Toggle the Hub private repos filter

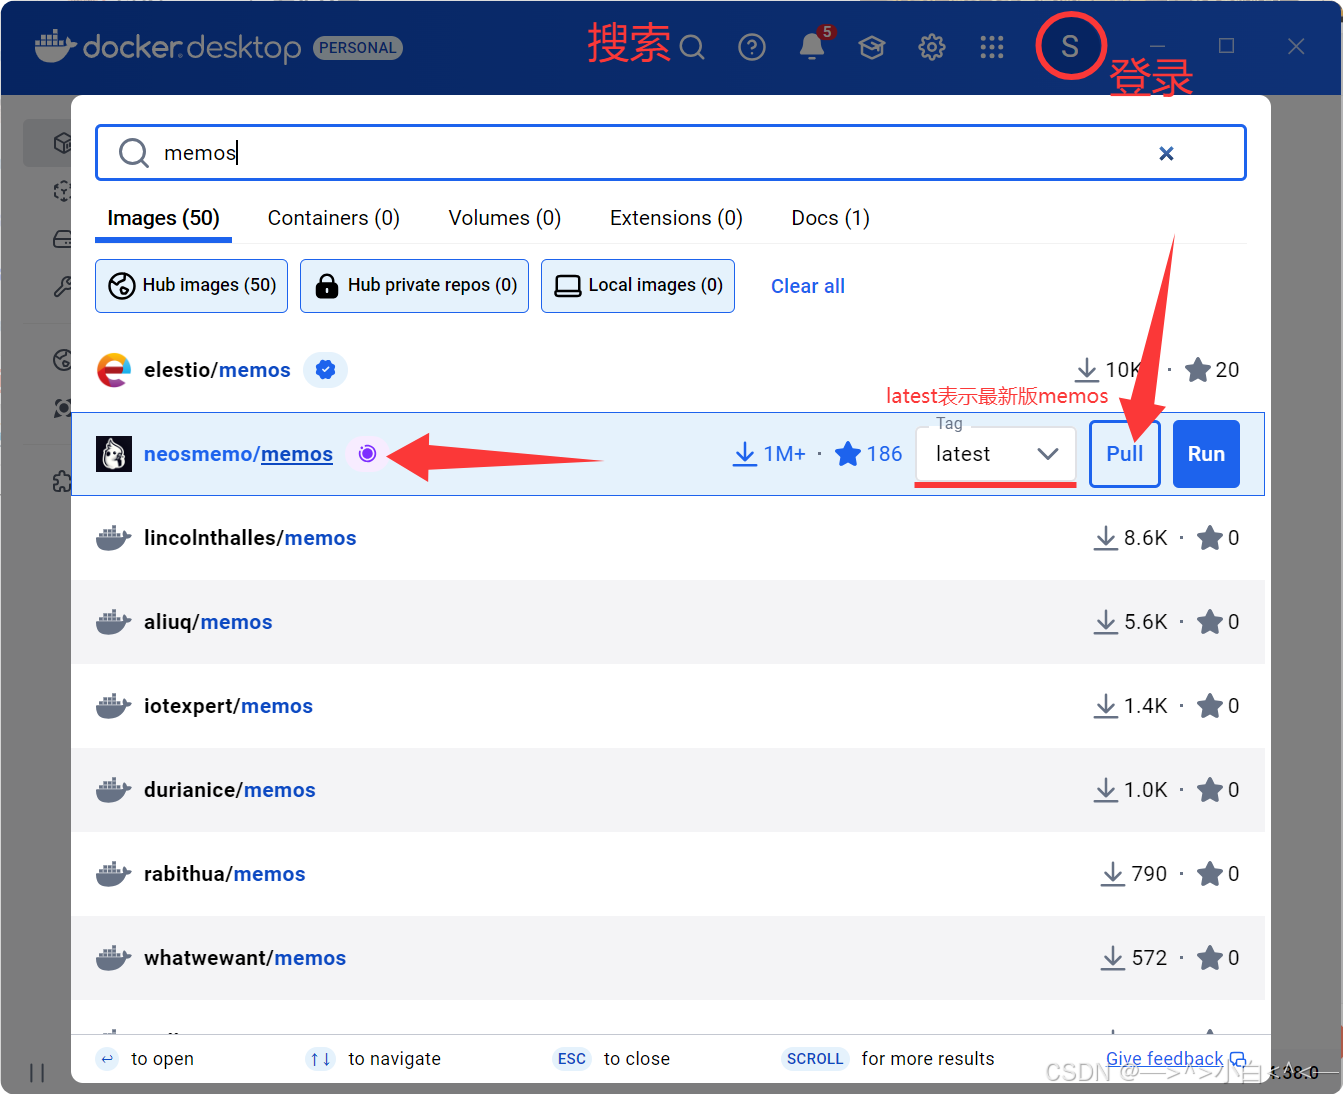414,286
